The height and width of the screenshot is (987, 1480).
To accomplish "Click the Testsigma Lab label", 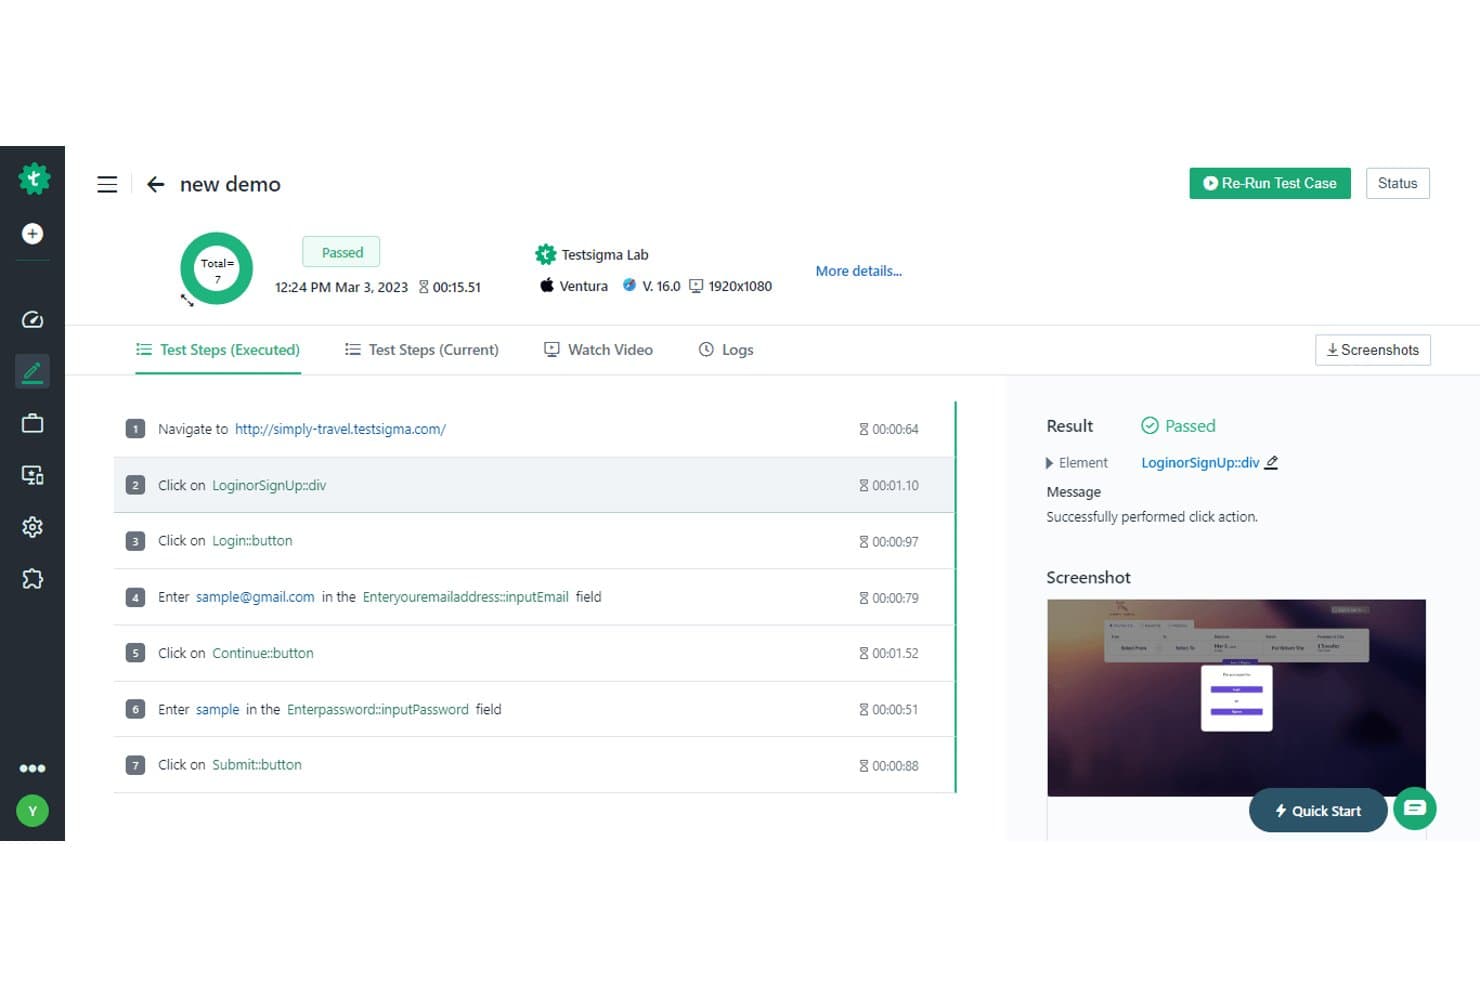I will (x=605, y=255).
